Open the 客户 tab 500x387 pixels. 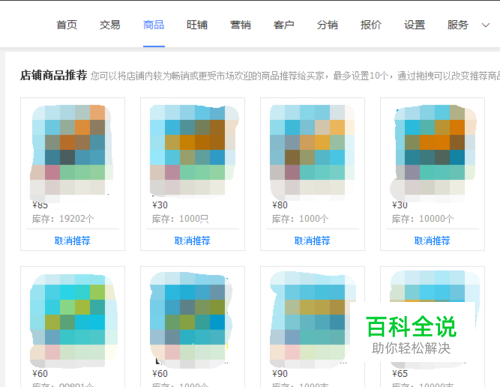(x=284, y=25)
